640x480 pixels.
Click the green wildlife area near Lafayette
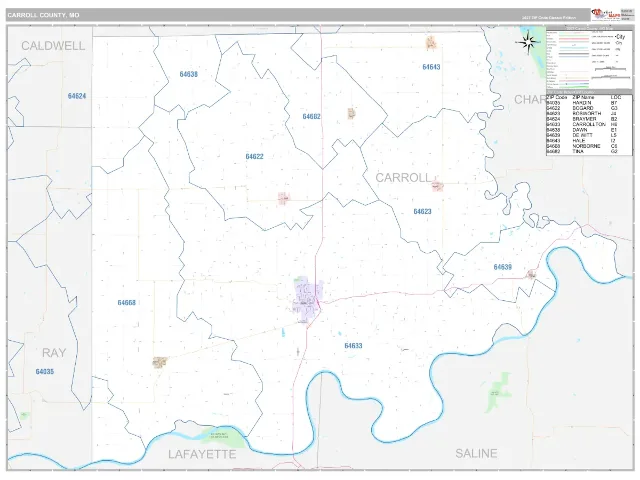(x=222, y=437)
